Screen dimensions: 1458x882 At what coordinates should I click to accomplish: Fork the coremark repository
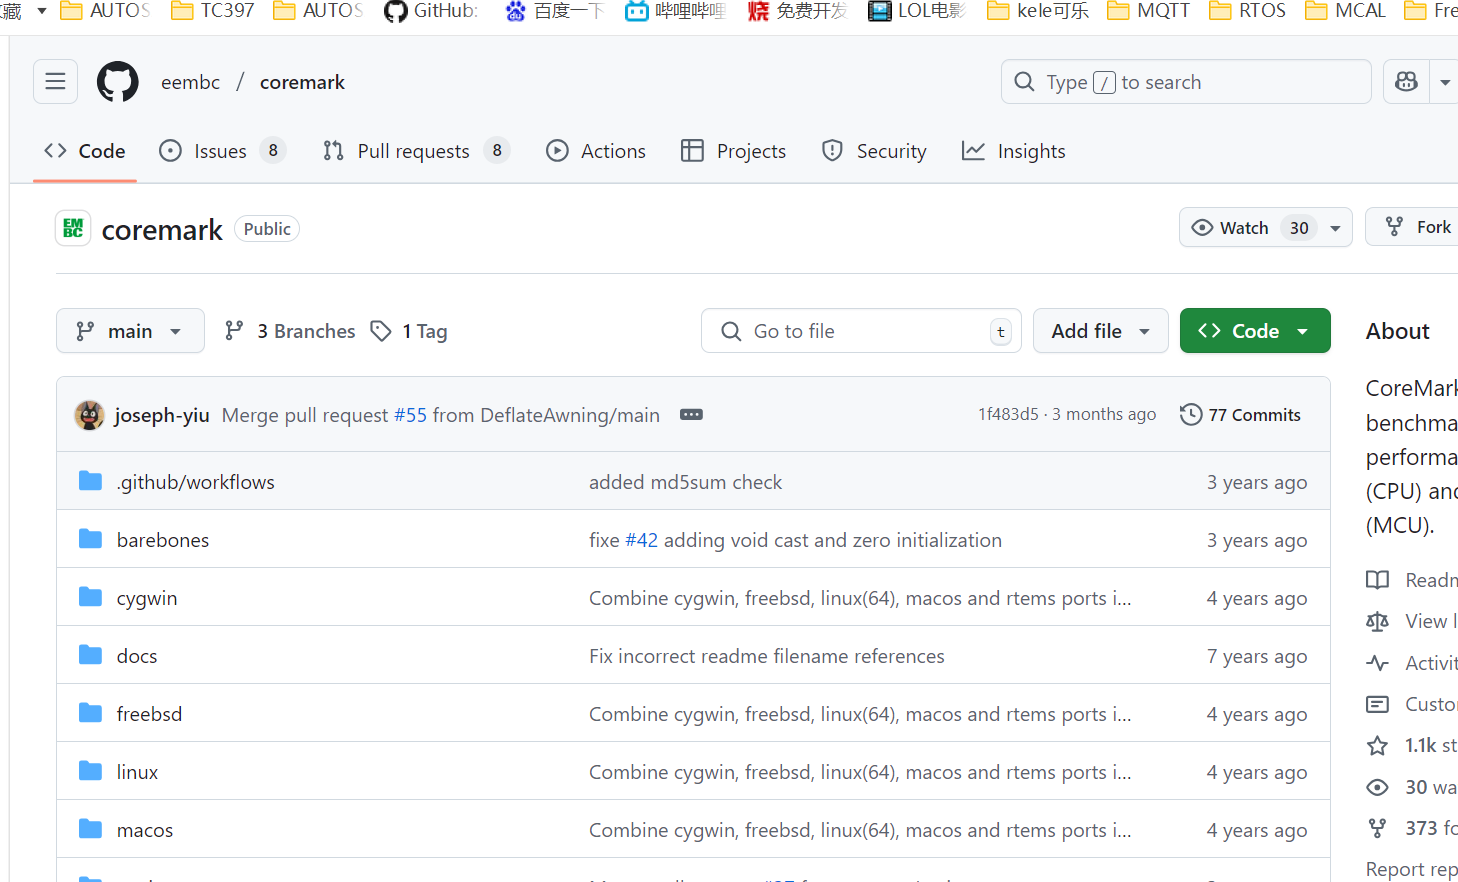coord(1420,228)
